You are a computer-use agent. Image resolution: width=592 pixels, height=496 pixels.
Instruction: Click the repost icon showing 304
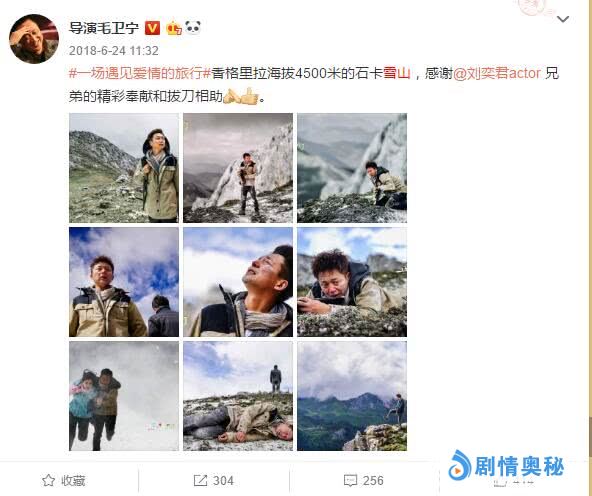(200, 481)
